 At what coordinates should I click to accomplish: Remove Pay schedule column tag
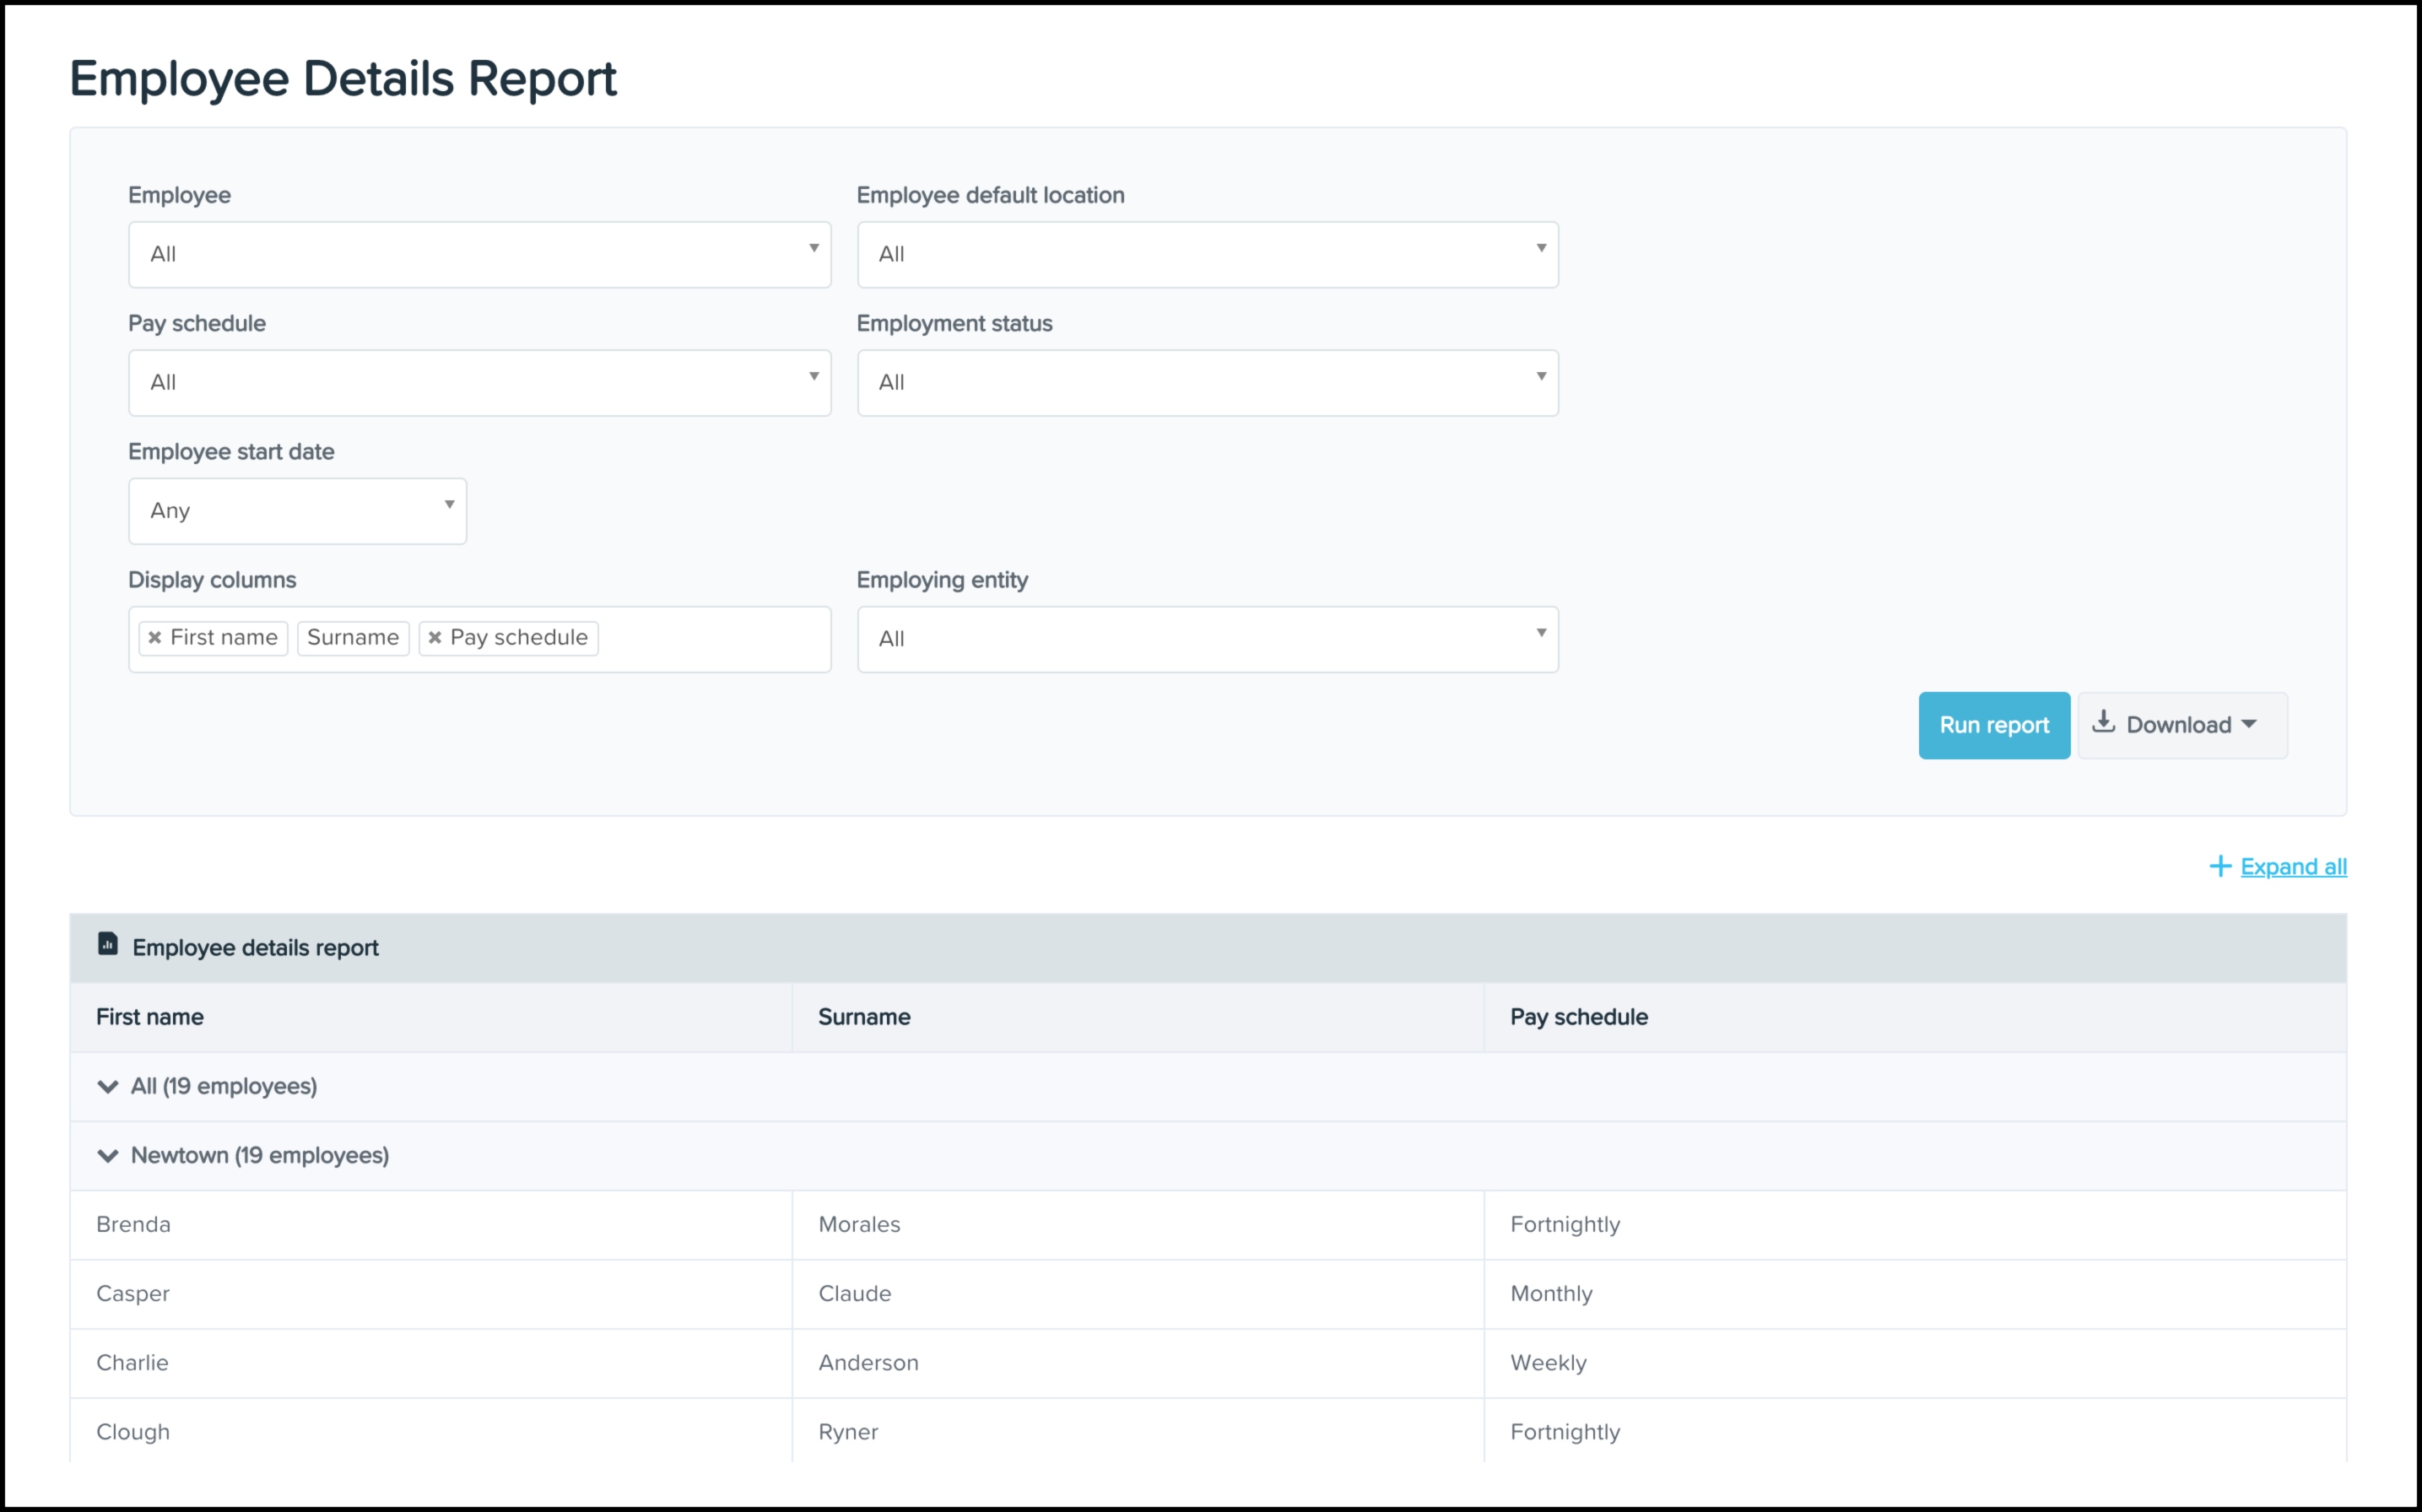(x=435, y=638)
